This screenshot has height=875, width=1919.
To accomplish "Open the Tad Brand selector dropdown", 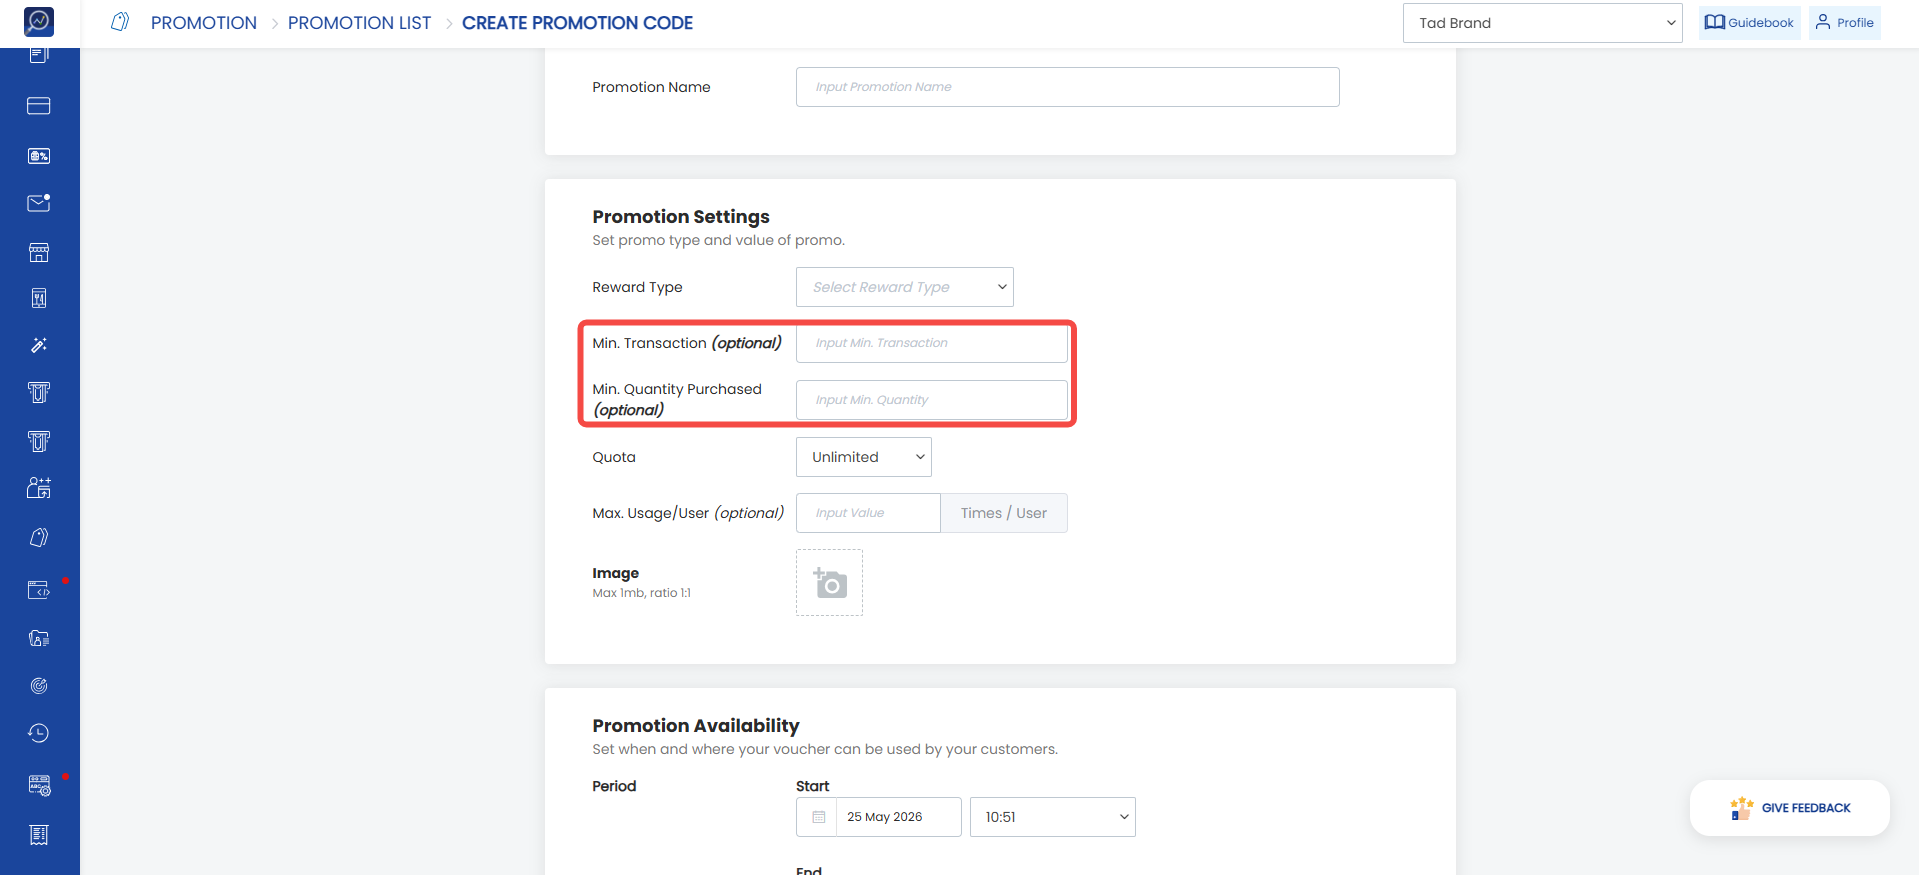I will tap(1543, 23).
